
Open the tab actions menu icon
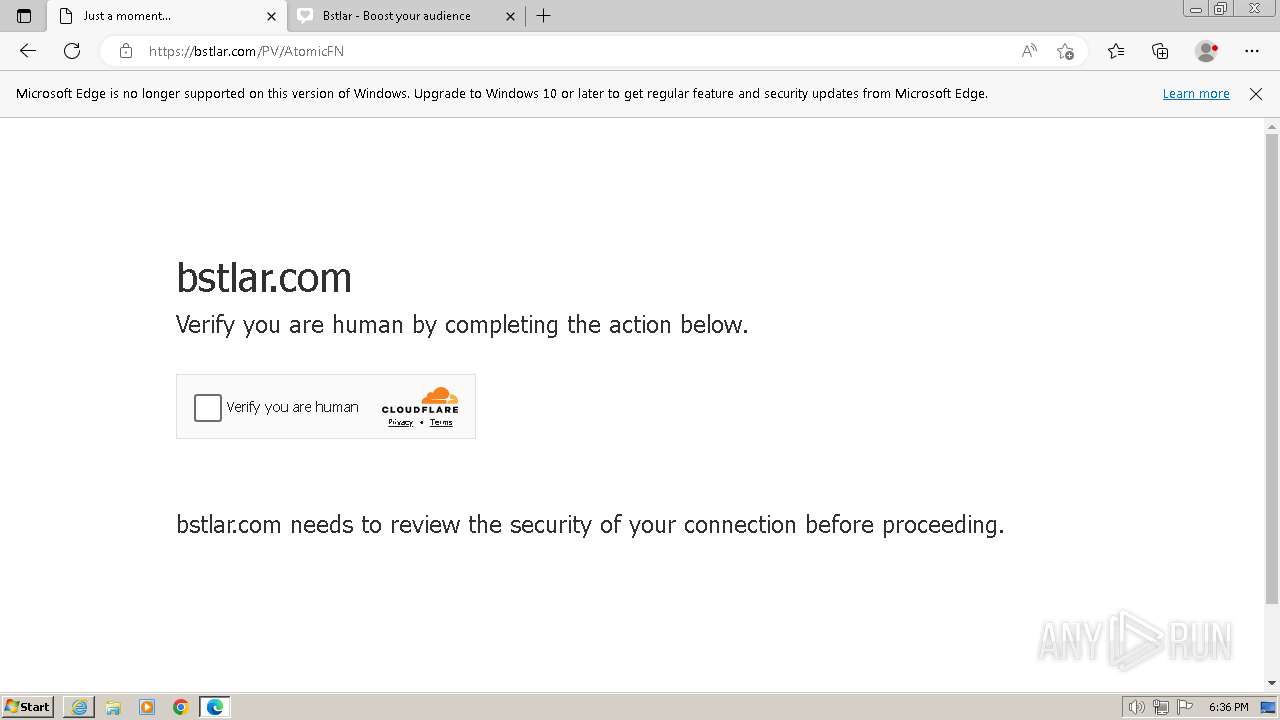point(24,16)
